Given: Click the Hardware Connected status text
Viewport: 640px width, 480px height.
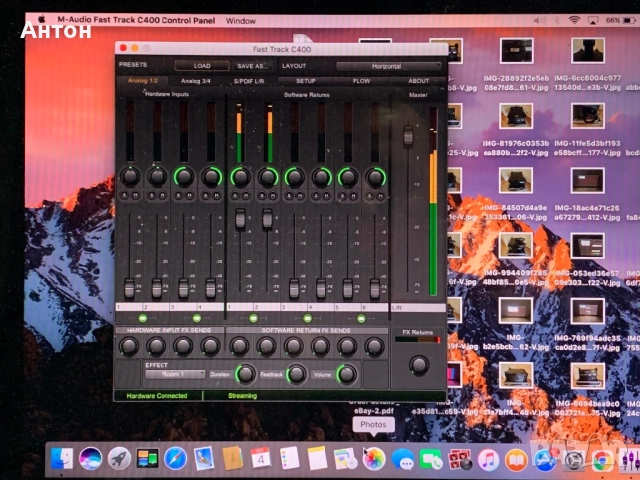Looking at the screenshot, I should (x=157, y=396).
